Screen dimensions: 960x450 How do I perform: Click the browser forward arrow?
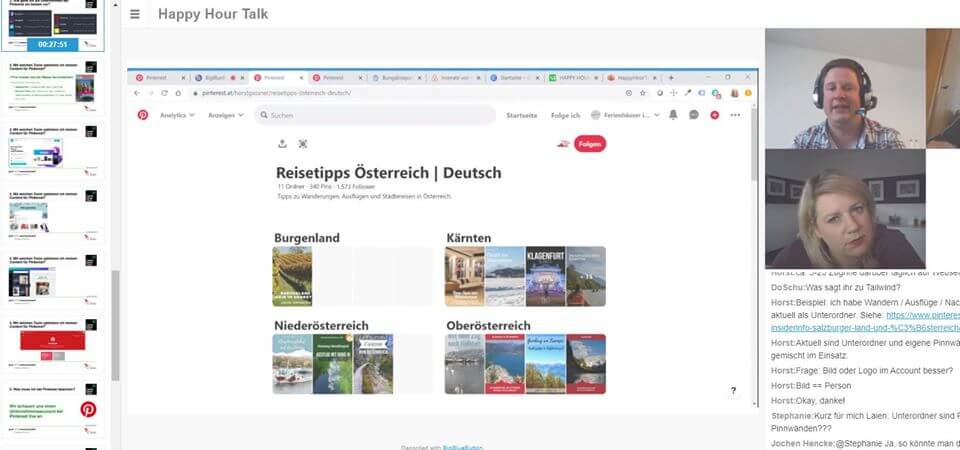pyautogui.click(x=151, y=93)
